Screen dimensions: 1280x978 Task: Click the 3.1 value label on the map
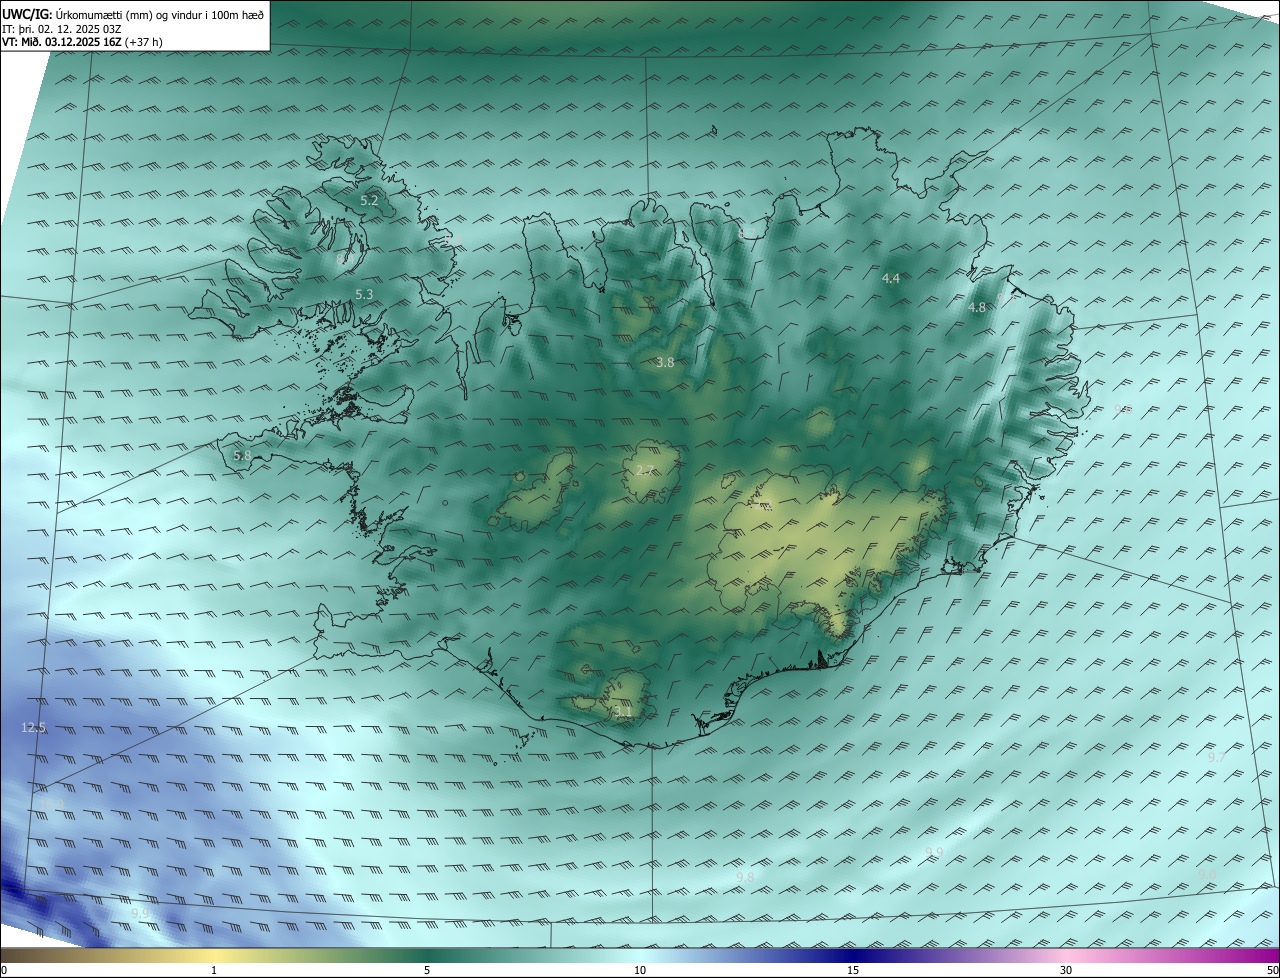[x=623, y=711]
